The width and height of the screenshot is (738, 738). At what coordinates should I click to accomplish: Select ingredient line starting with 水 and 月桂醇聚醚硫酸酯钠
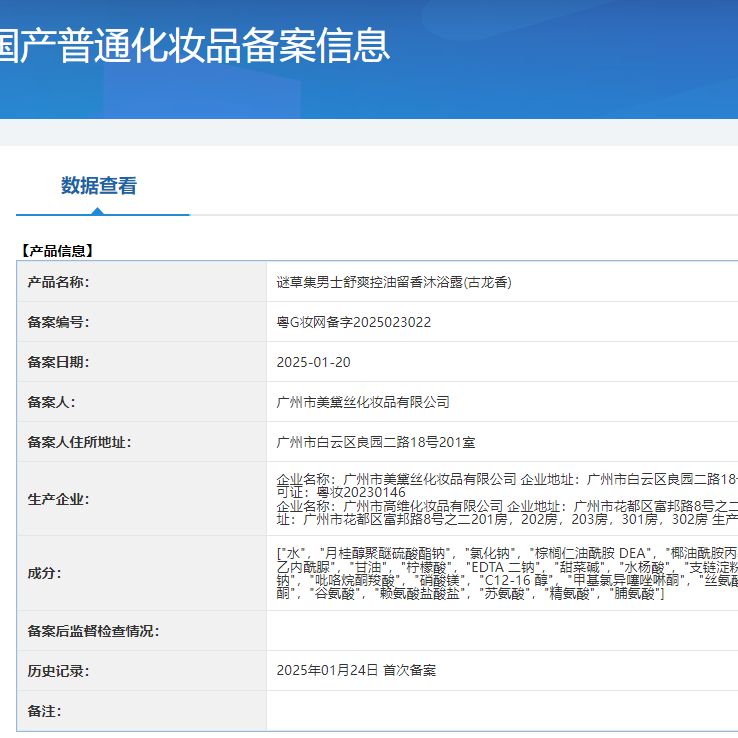507,553
